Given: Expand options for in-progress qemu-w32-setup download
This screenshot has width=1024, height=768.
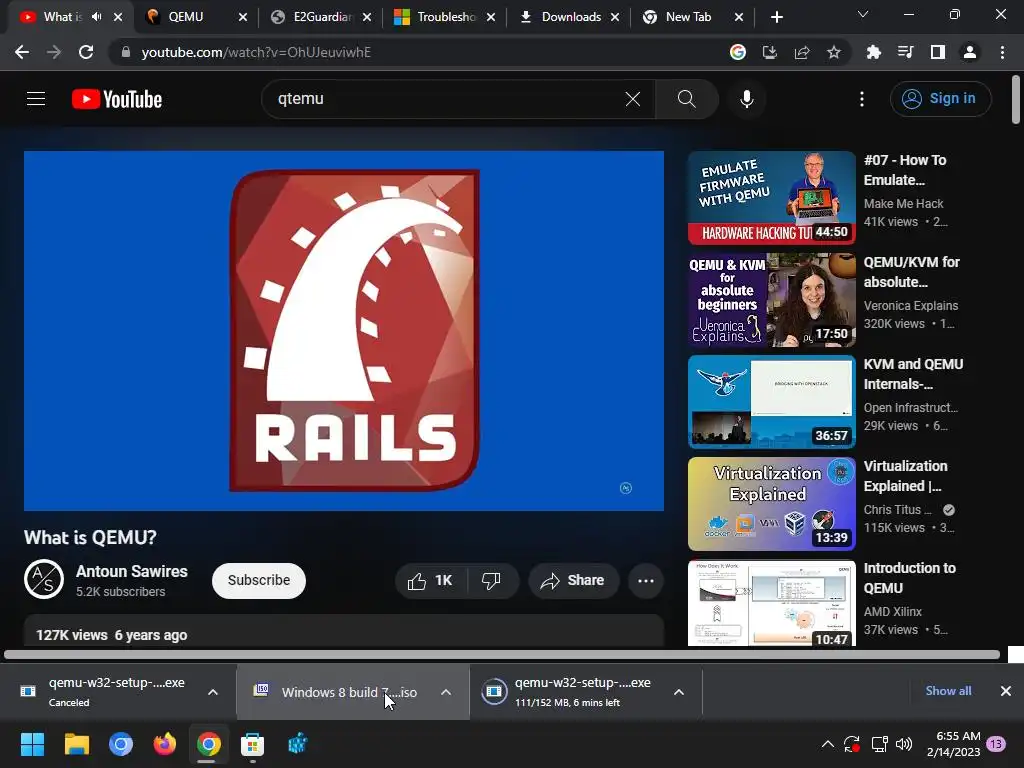Looking at the screenshot, I should click(x=679, y=692).
